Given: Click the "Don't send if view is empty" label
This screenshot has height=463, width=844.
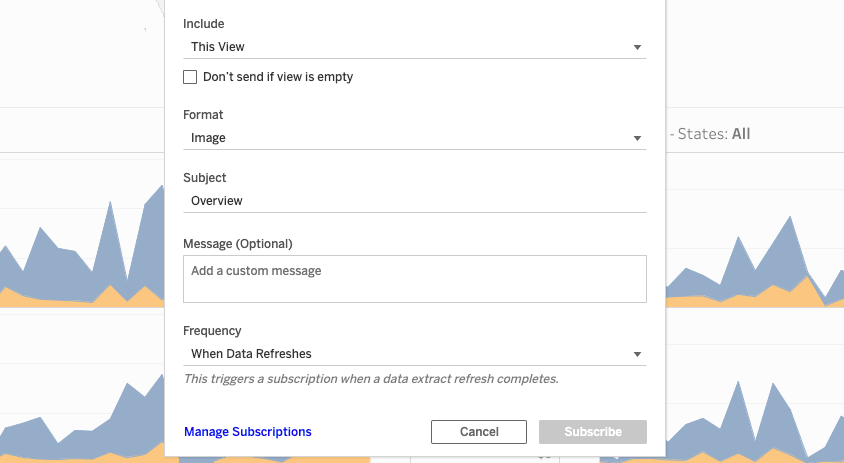Looking at the screenshot, I should point(278,77).
